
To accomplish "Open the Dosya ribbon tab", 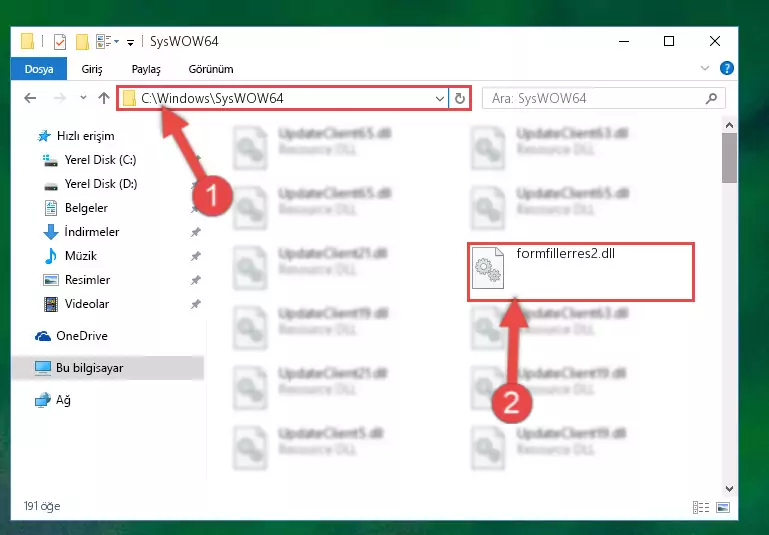I will click(x=39, y=69).
